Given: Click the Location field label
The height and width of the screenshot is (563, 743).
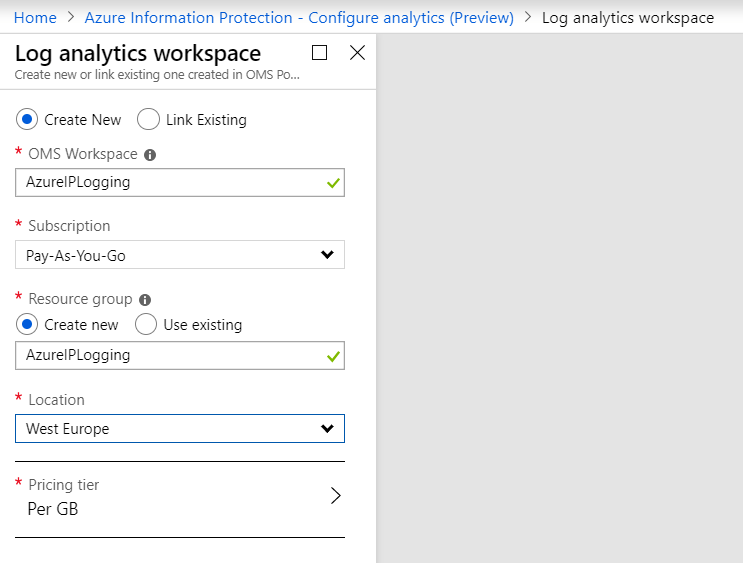Looking at the screenshot, I should (56, 400).
